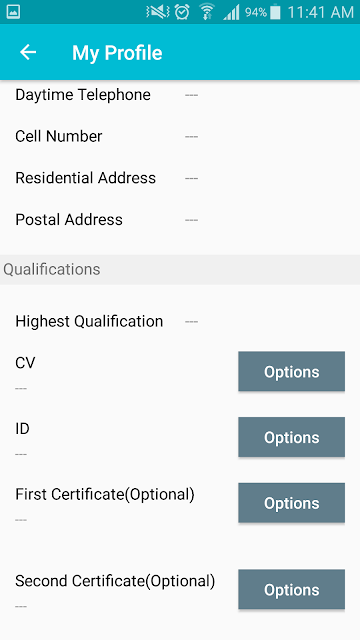The width and height of the screenshot is (360, 640).
Task: Tap the vibrate mute icon in status bar
Action: (x=158, y=12)
